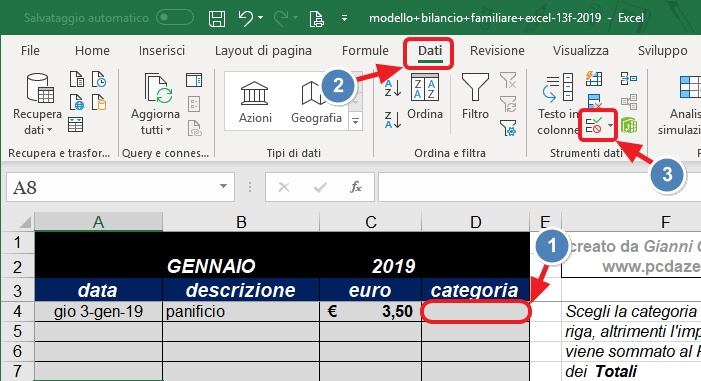Click the Flash Fill lightning icon

click(594, 79)
